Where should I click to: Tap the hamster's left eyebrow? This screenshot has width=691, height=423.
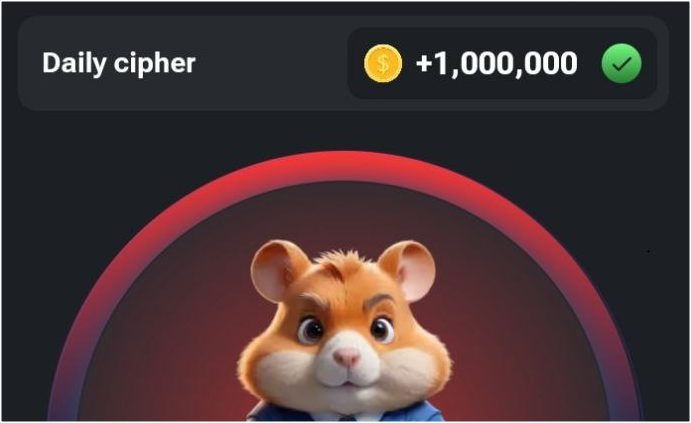(x=314, y=301)
